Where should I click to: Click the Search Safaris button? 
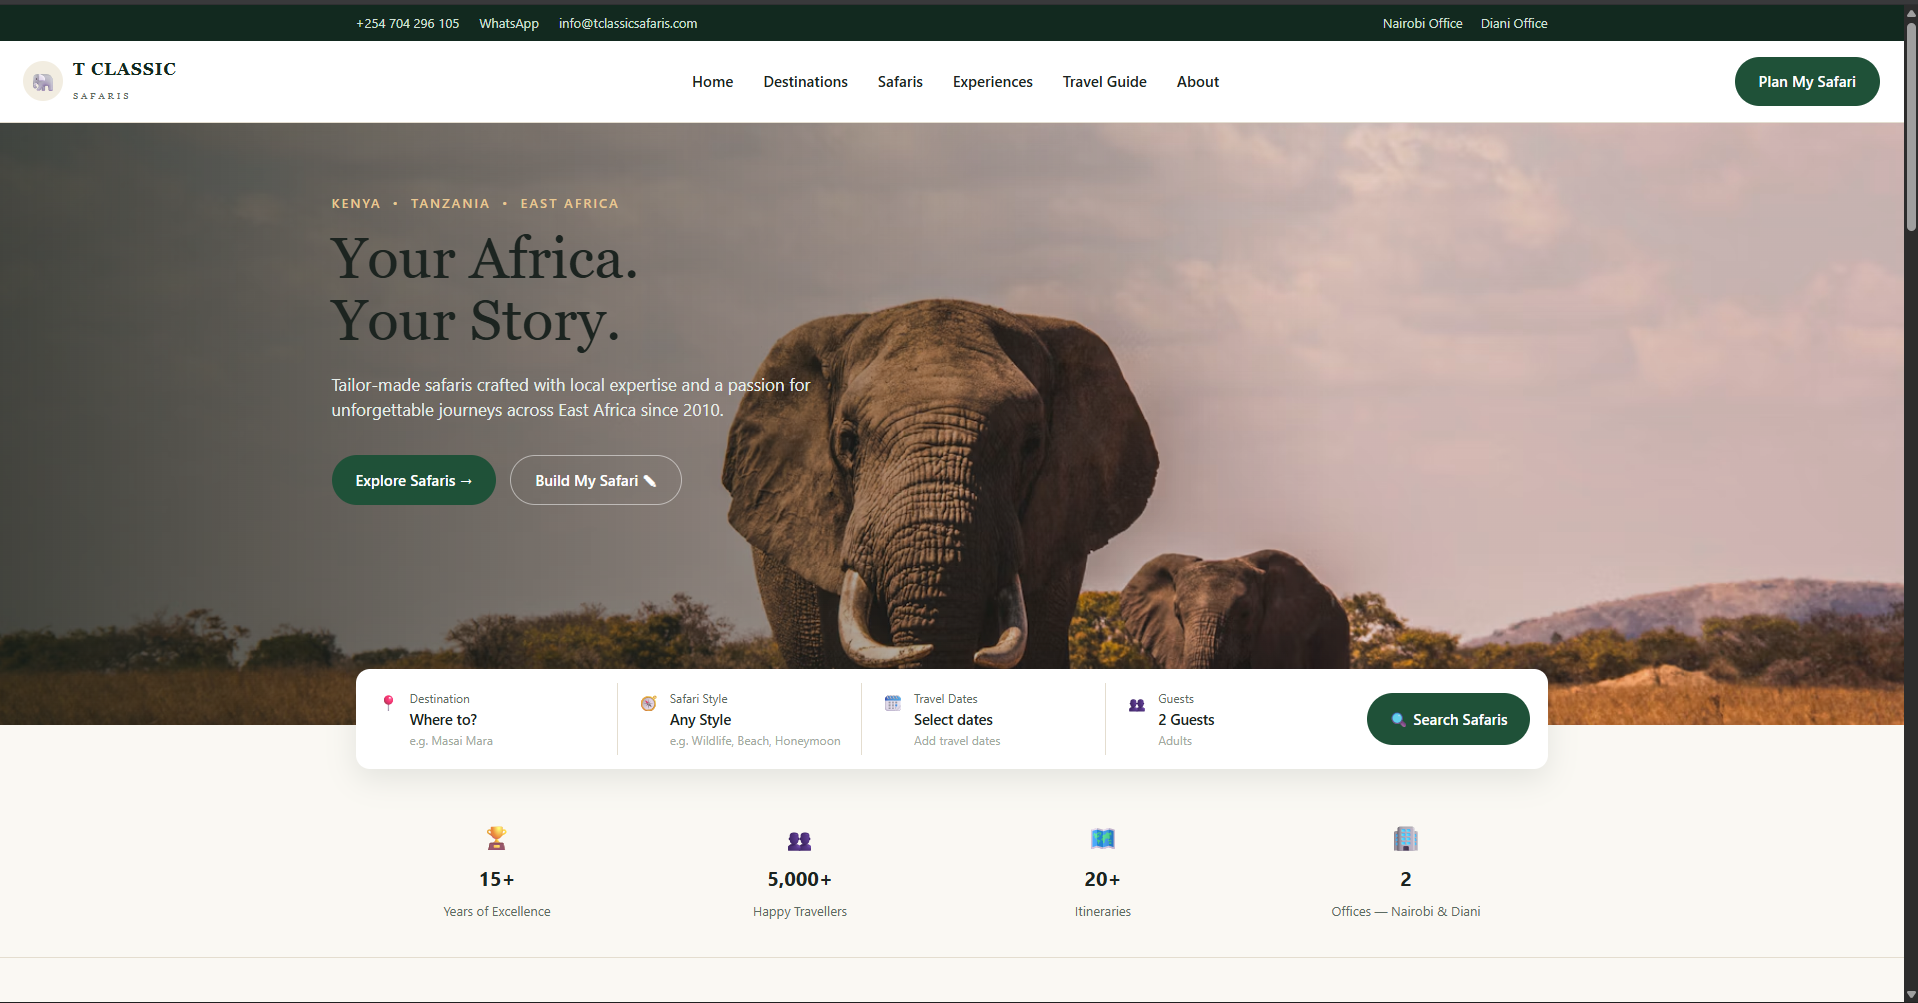tap(1448, 719)
